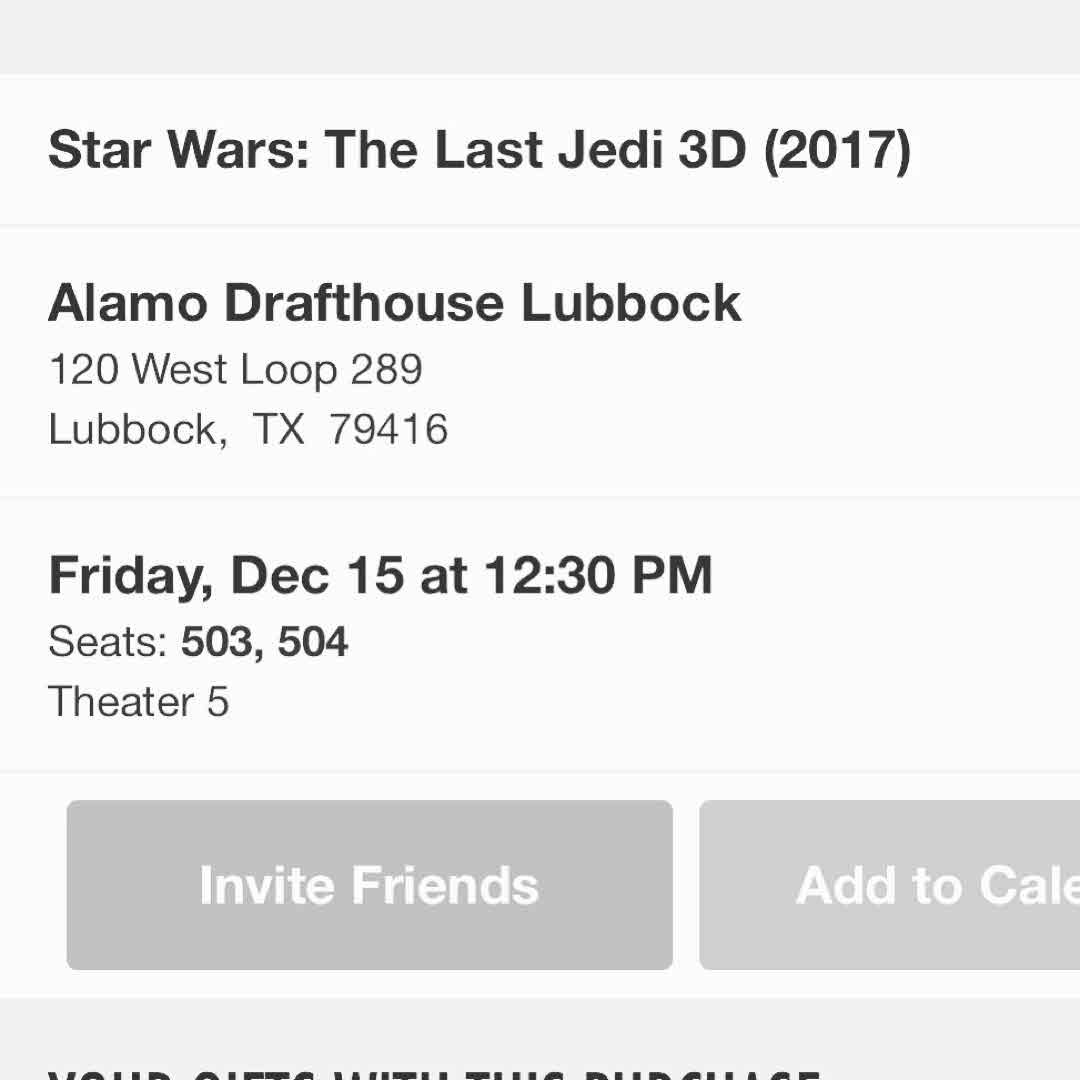The height and width of the screenshot is (1080, 1080).
Task: Tap the gray header bar above the title
Action: (540, 36)
